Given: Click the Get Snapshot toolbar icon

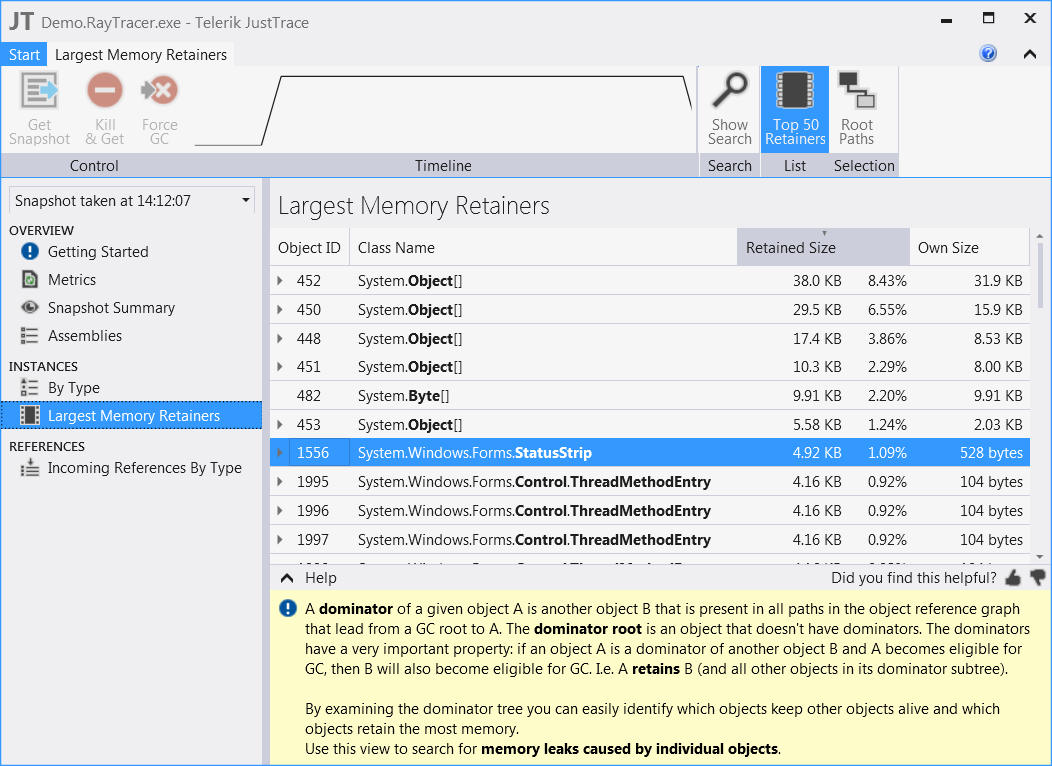Looking at the screenshot, I should click(x=39, y=91).
